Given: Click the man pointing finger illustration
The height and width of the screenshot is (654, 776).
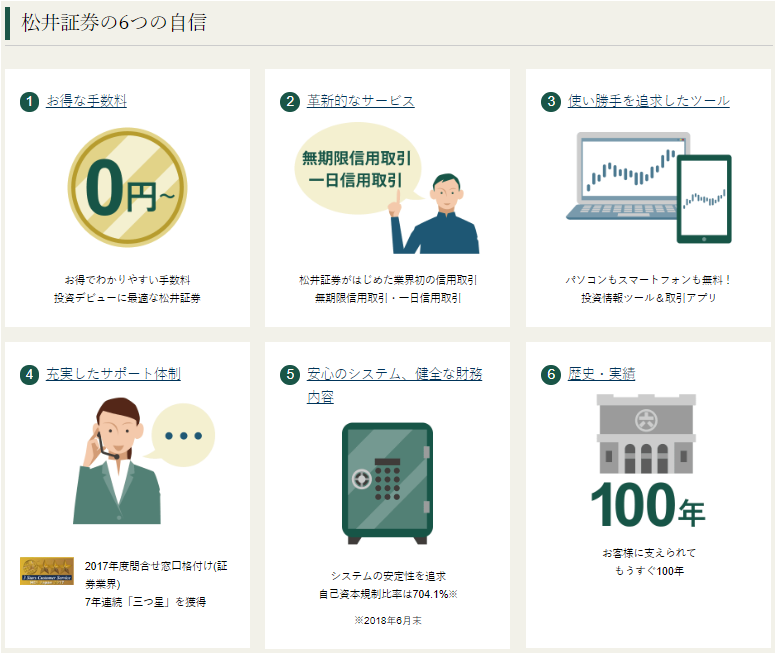Looking at the screenshot, I should click(x=436, y=214).
